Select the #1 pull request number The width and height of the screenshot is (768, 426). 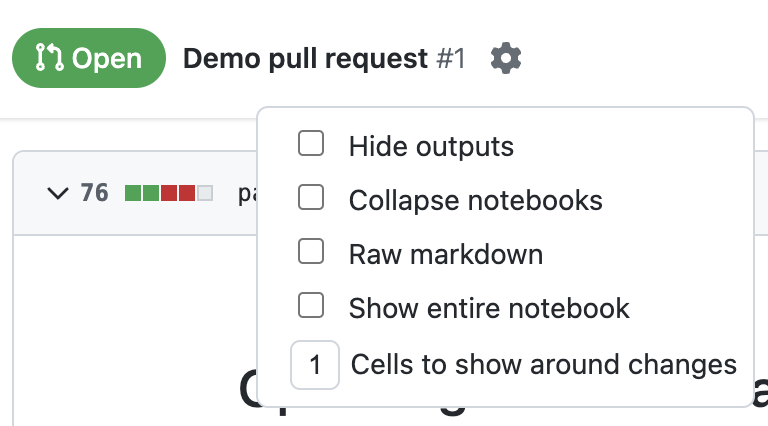coord(451,59)
